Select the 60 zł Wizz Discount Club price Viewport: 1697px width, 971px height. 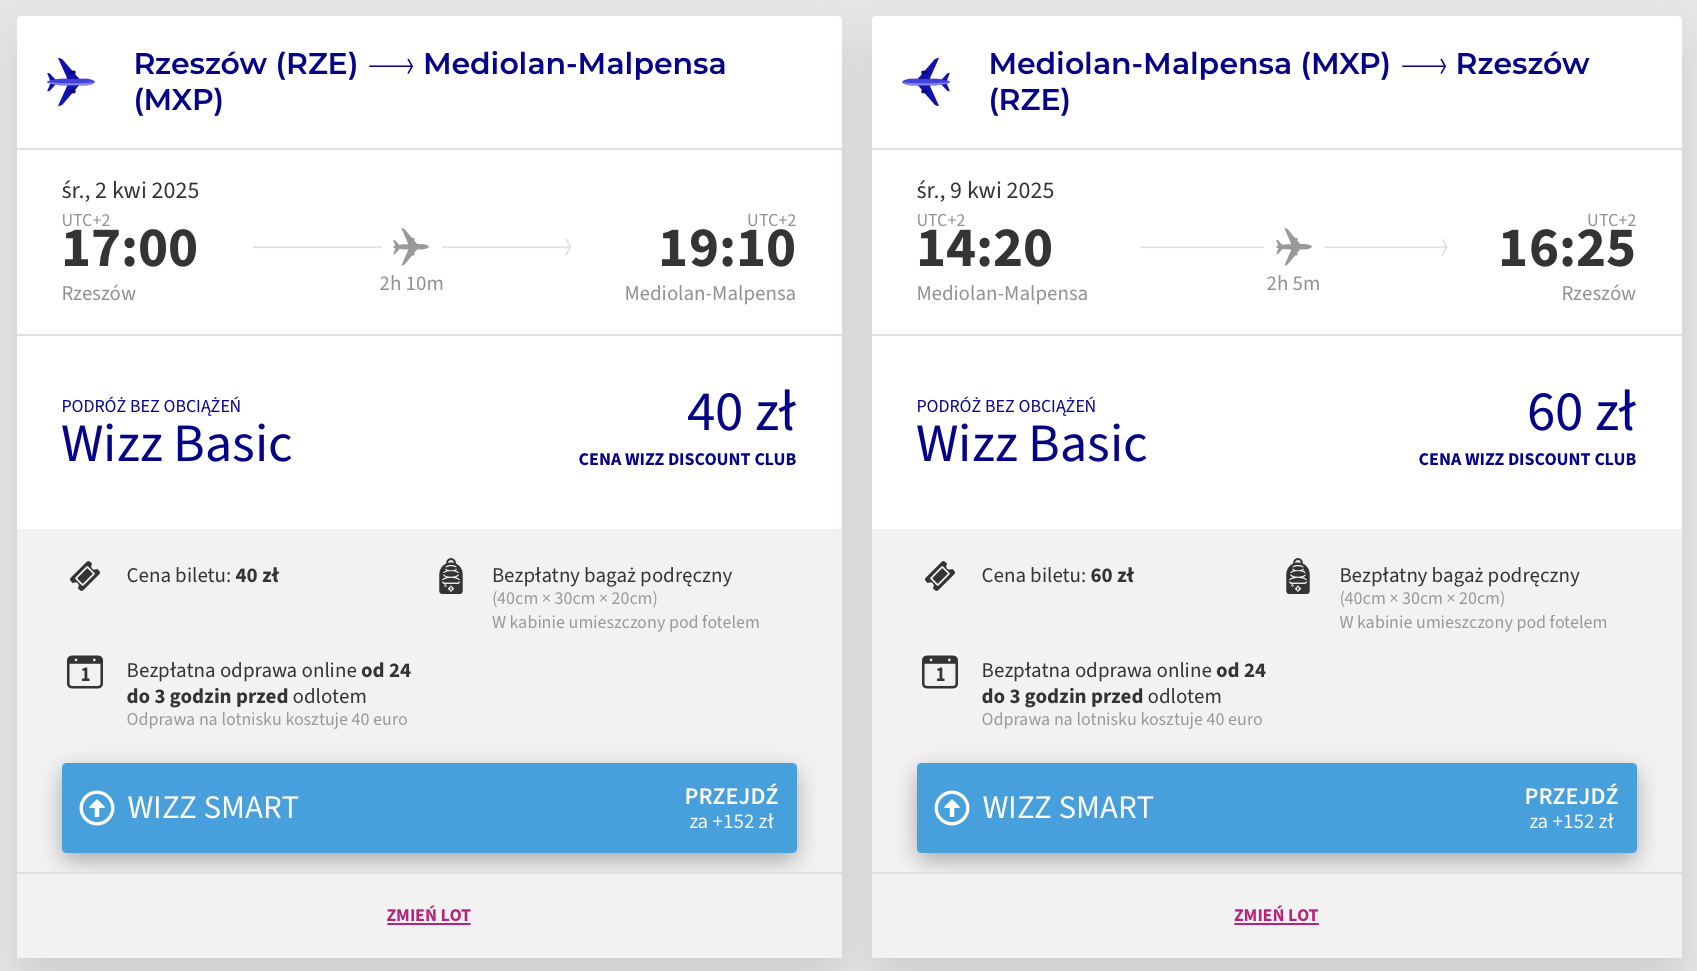click(x=1580, y=413)
